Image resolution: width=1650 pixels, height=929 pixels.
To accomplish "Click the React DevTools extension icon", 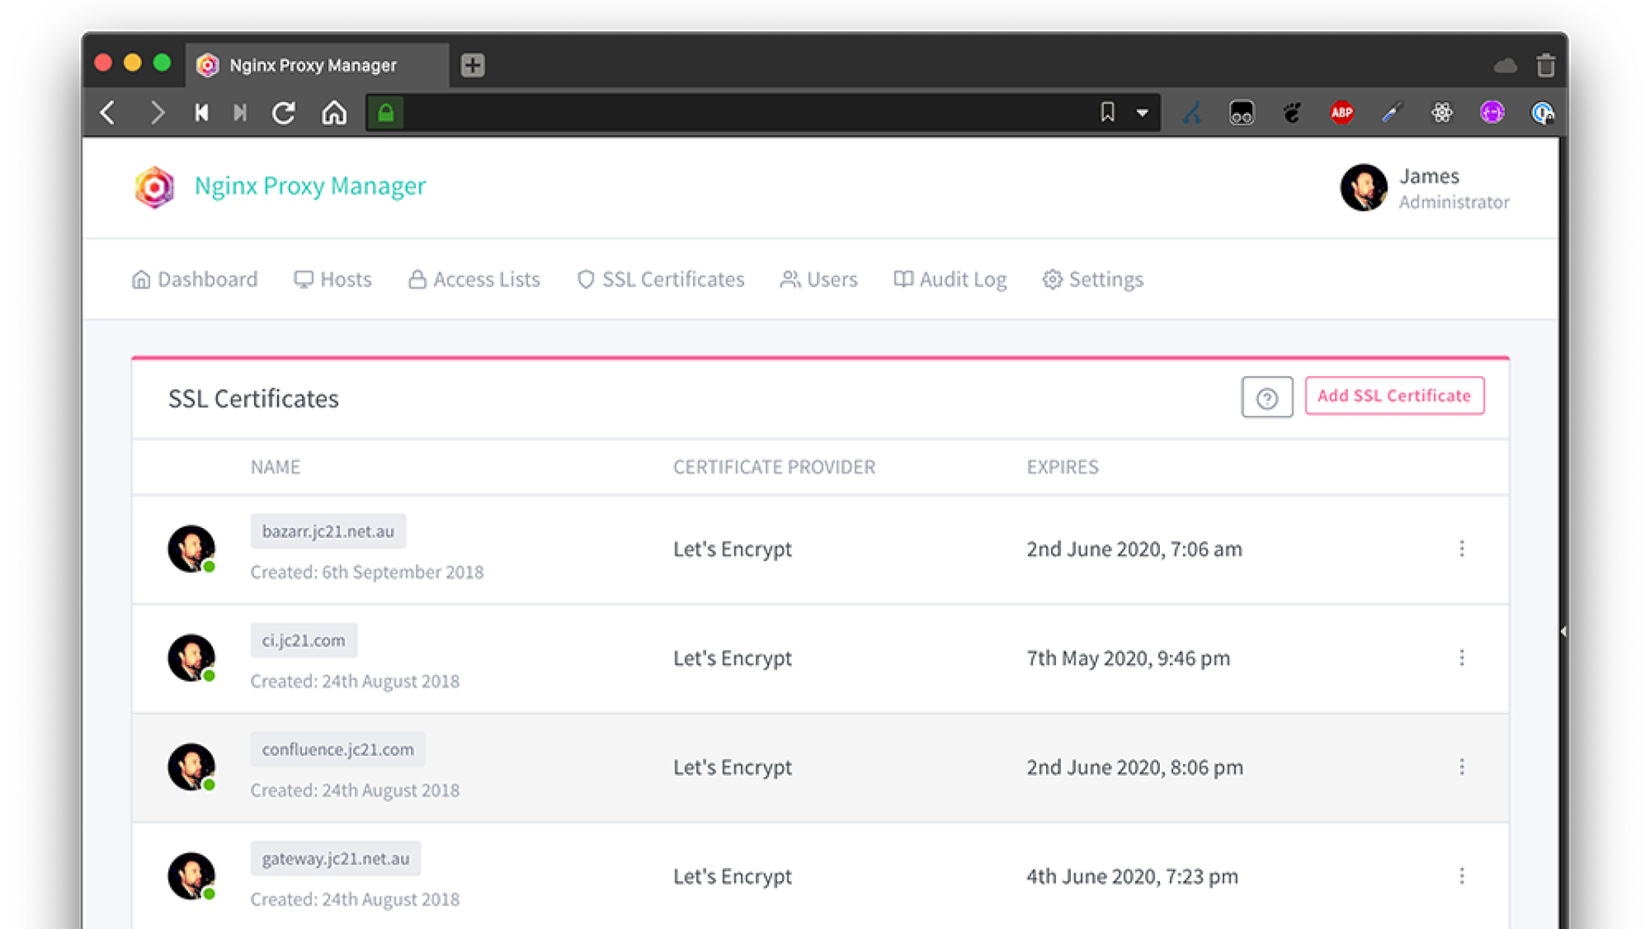I will click(x=1442, y=112).
